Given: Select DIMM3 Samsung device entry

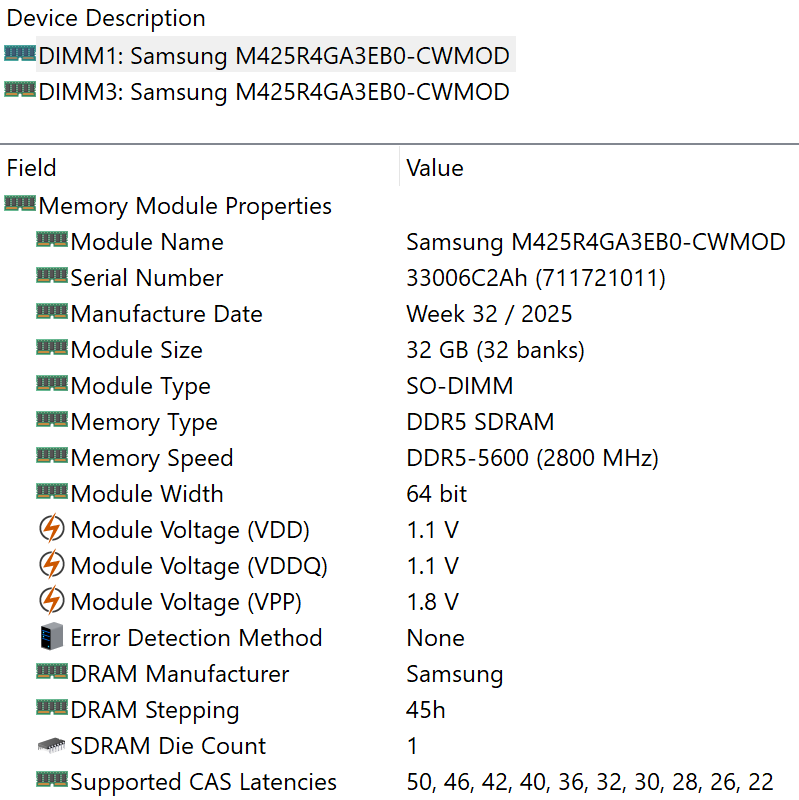Looking at the screenshot, I should click(274, 92).
